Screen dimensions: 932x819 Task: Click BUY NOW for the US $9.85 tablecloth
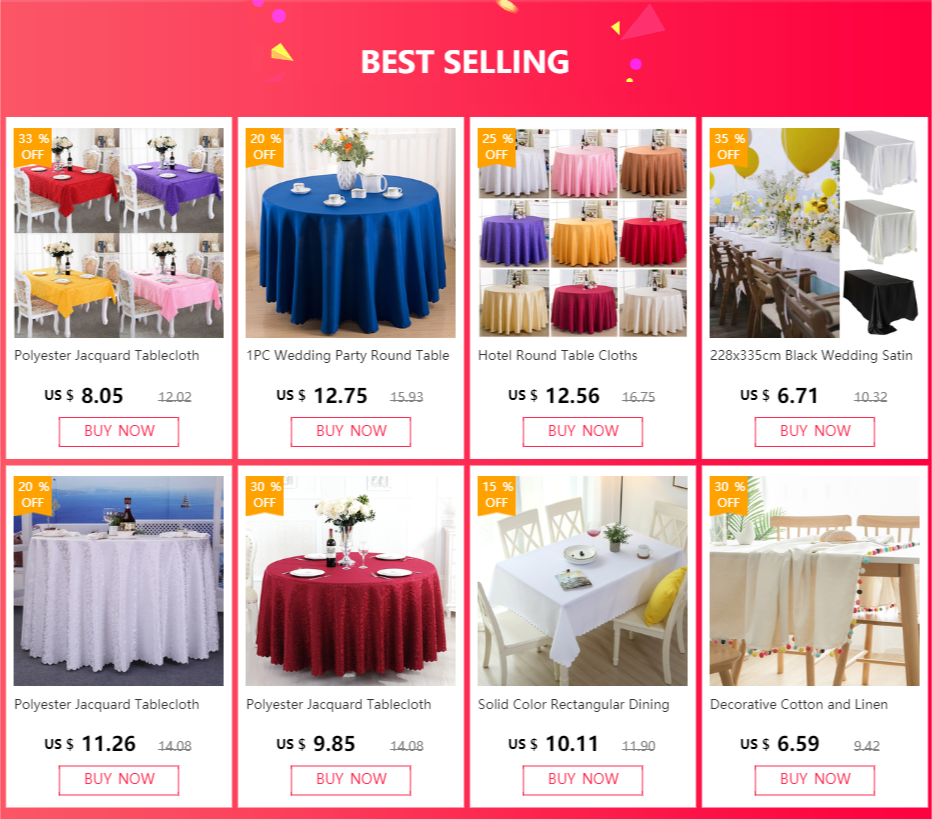tap(351, 780)
